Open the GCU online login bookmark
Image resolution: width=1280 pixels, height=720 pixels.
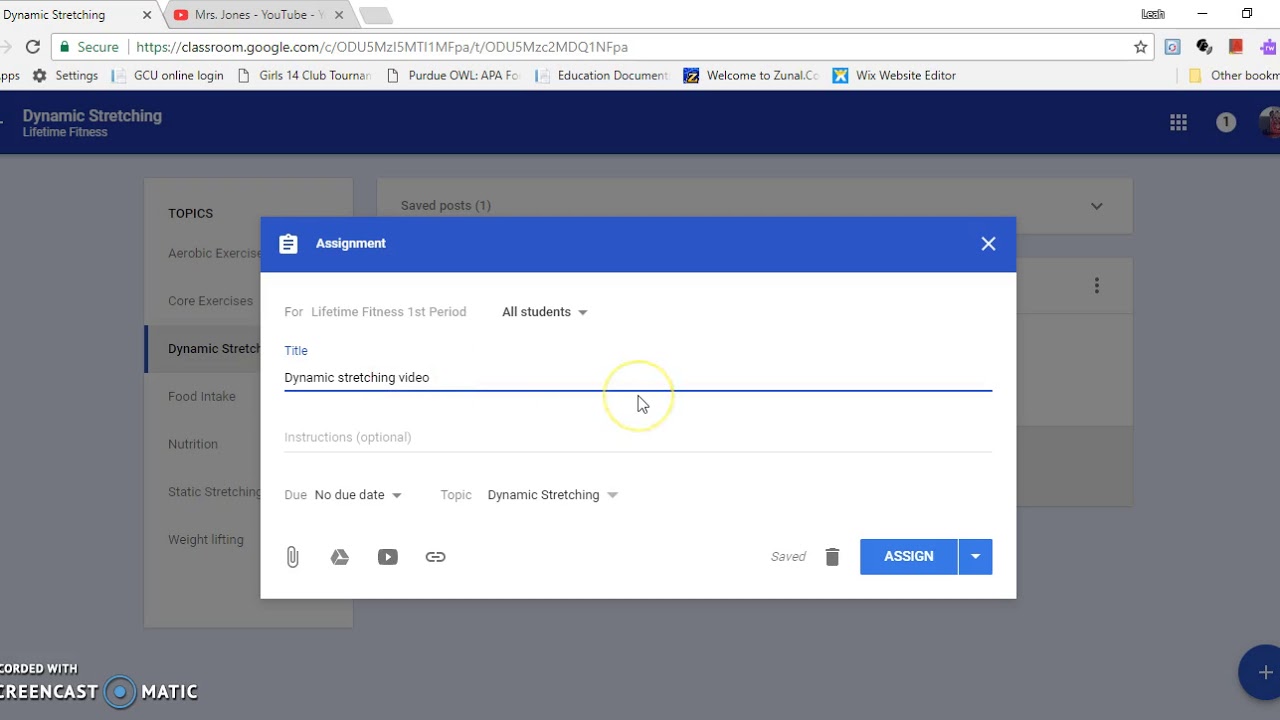(167, 75)
